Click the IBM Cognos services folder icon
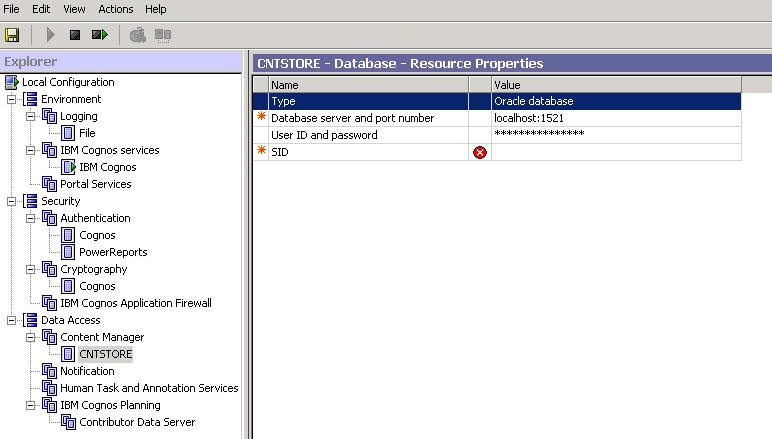The image size is (772, 439). tap(49, 150)
